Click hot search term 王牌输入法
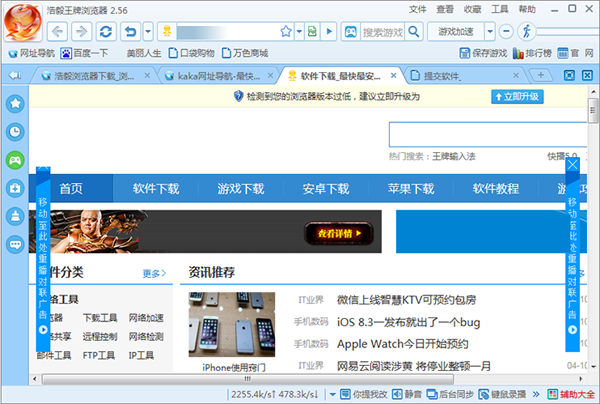The width and height of the screenshot is (600, 404). (x=454, y=156)
